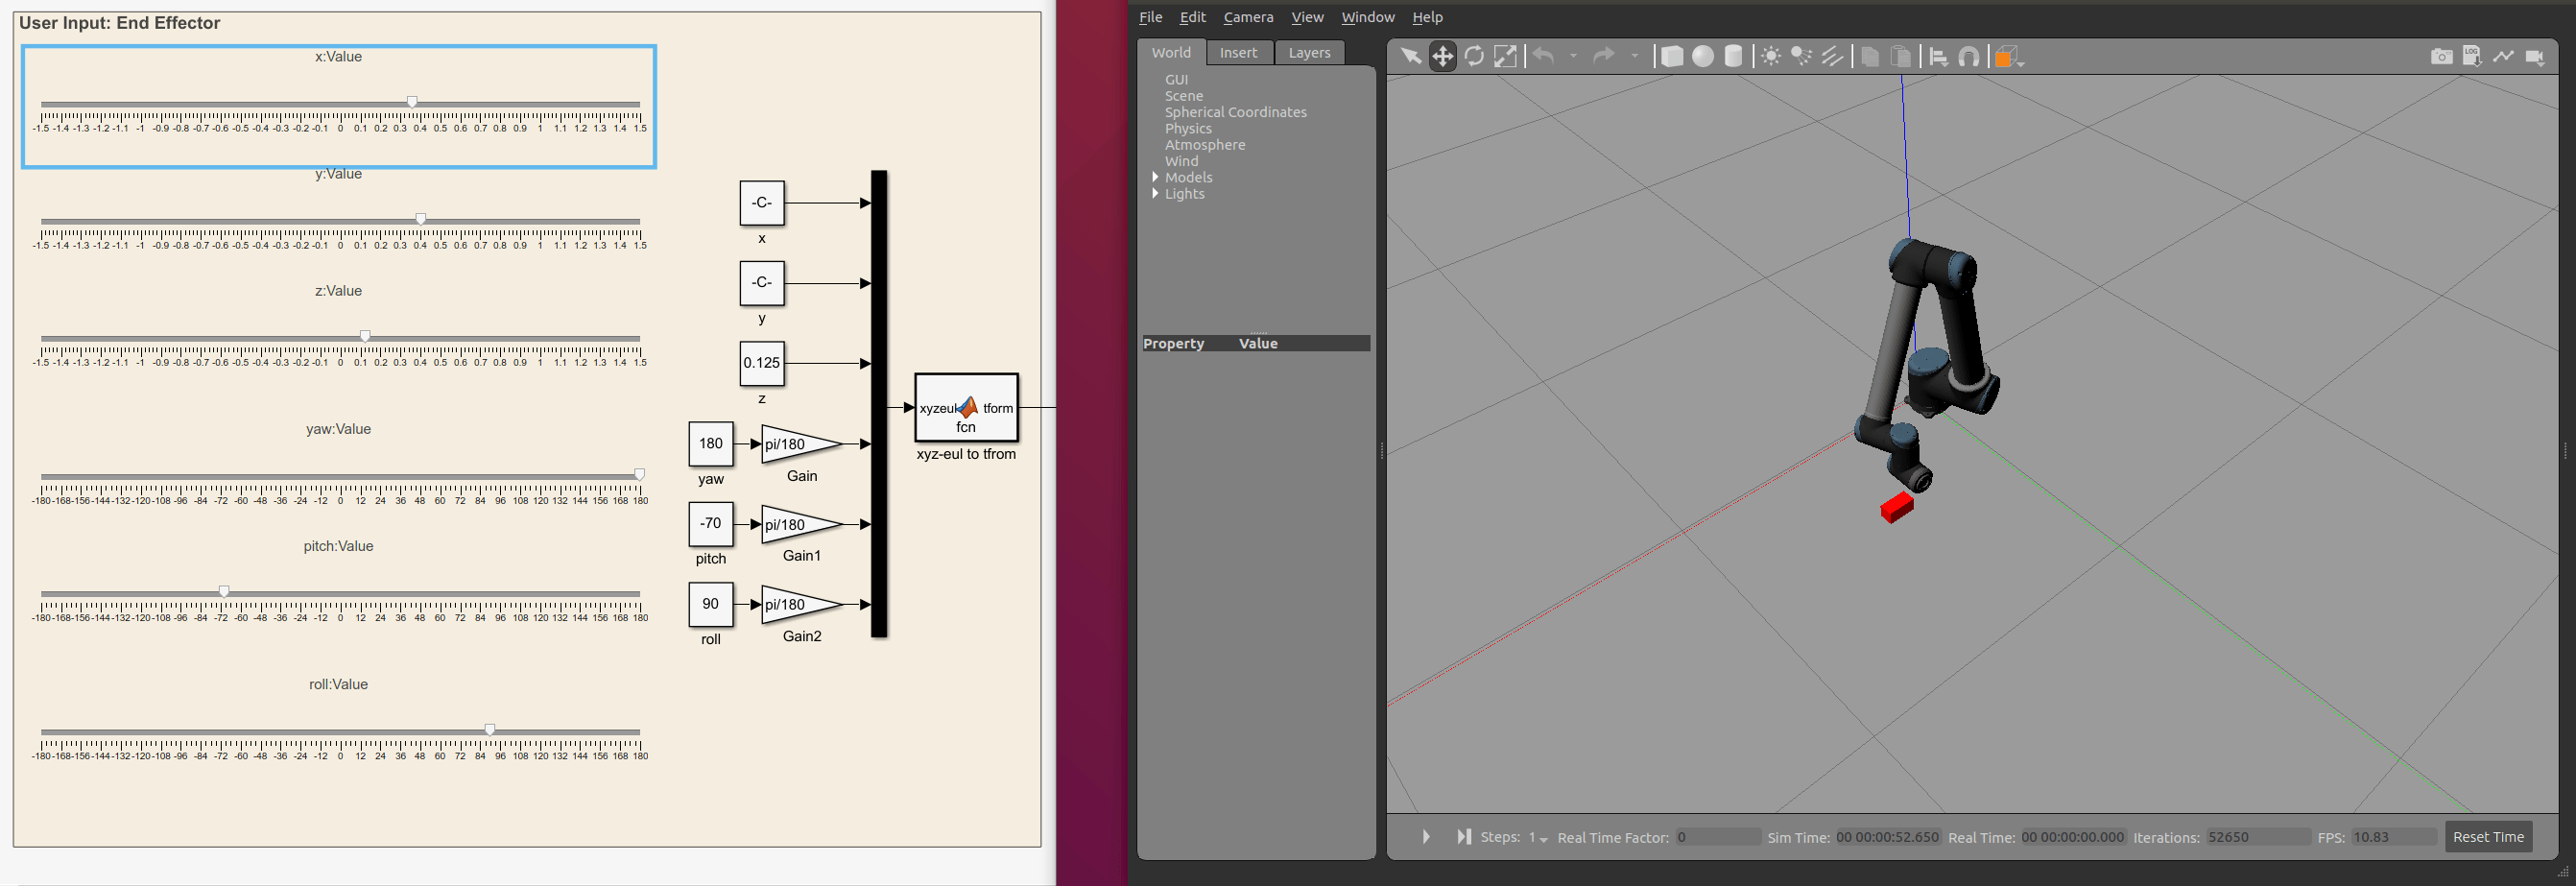The image size is (2576, 886).
Task: Switch to the Layers tab
Action: [x=1309, y=52]
